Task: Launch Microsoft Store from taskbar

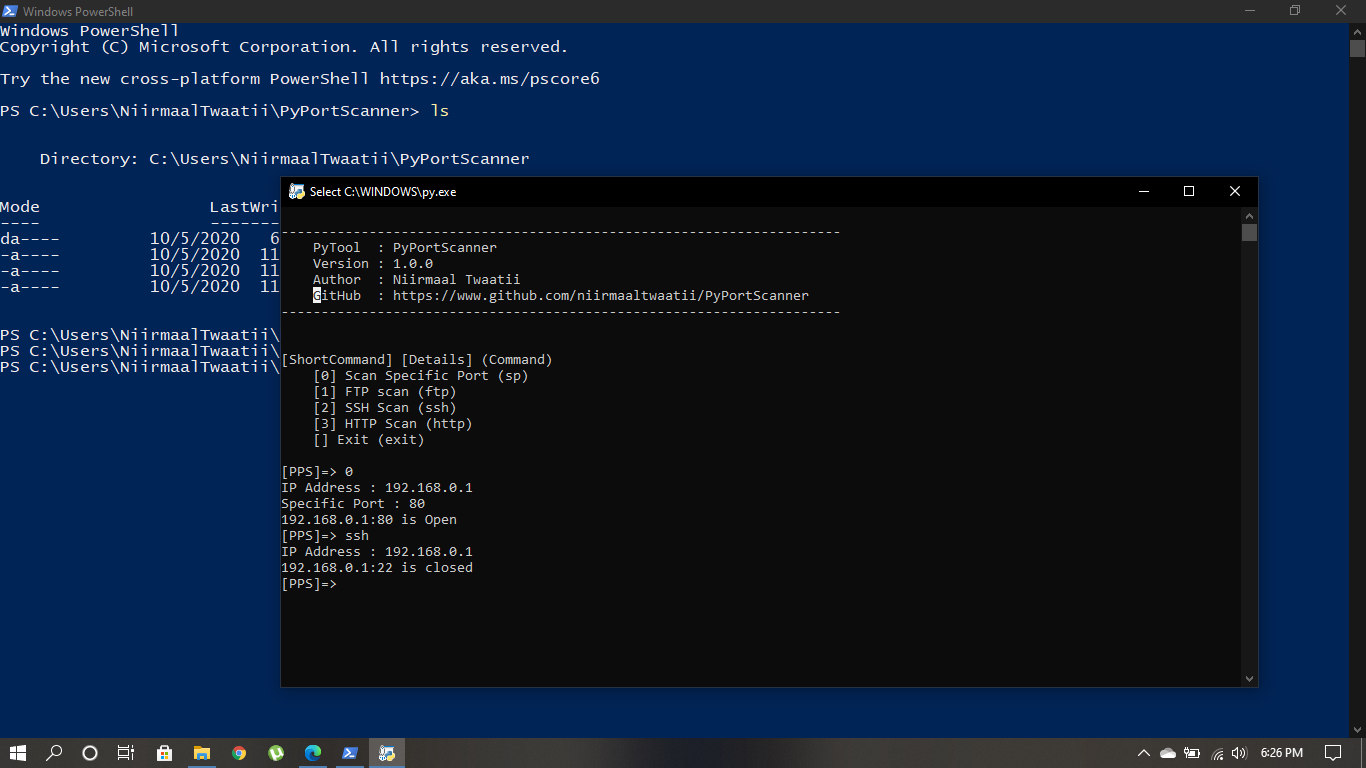Action: (x=165, y=753)
